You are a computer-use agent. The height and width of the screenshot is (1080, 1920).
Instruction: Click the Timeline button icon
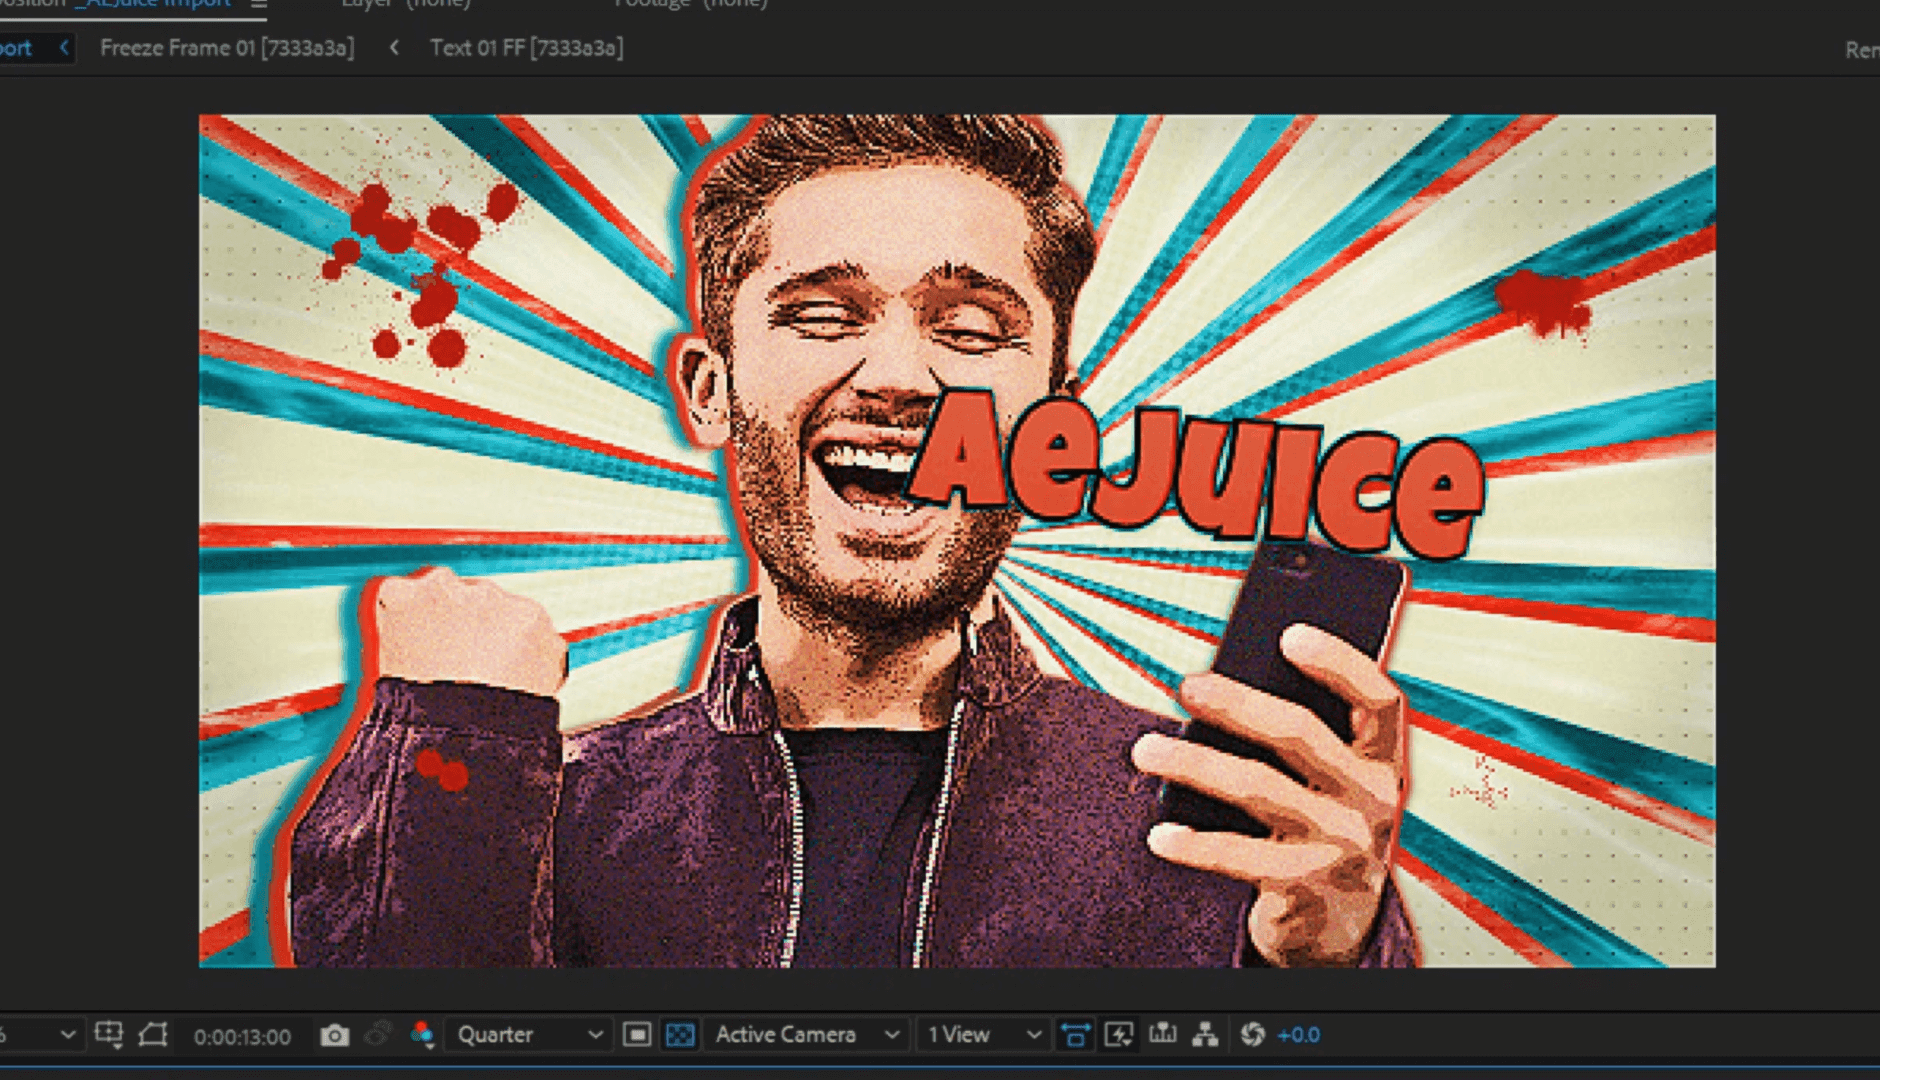pyautogui.click(x=1162, y=1034)
